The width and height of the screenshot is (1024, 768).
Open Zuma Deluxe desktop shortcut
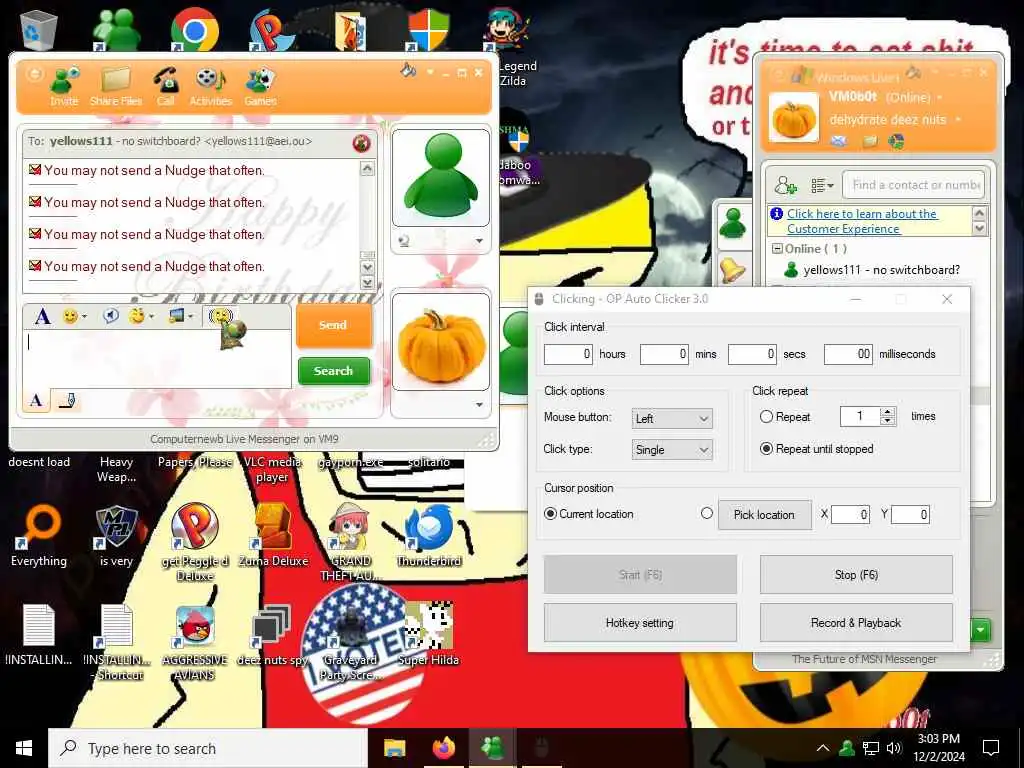tap(273, 536)
